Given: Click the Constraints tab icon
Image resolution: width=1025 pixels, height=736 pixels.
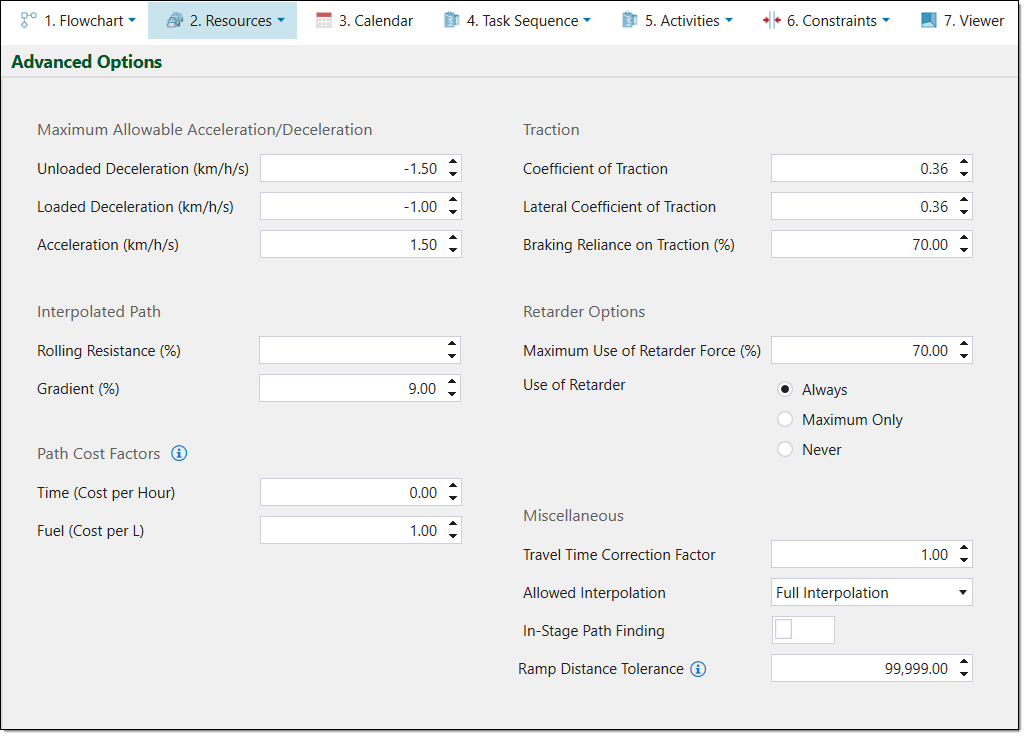Looking at the screenshot, I should click(771, 20).
